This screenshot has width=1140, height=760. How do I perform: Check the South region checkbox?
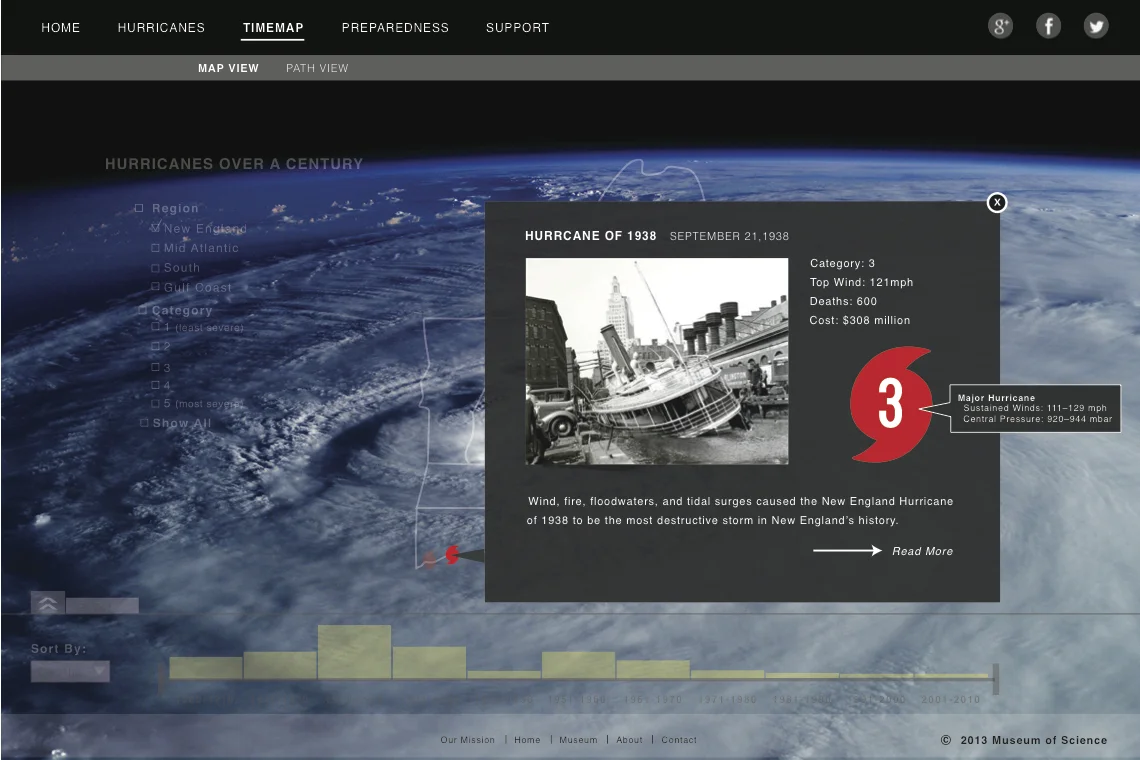[x=155, y=268]
